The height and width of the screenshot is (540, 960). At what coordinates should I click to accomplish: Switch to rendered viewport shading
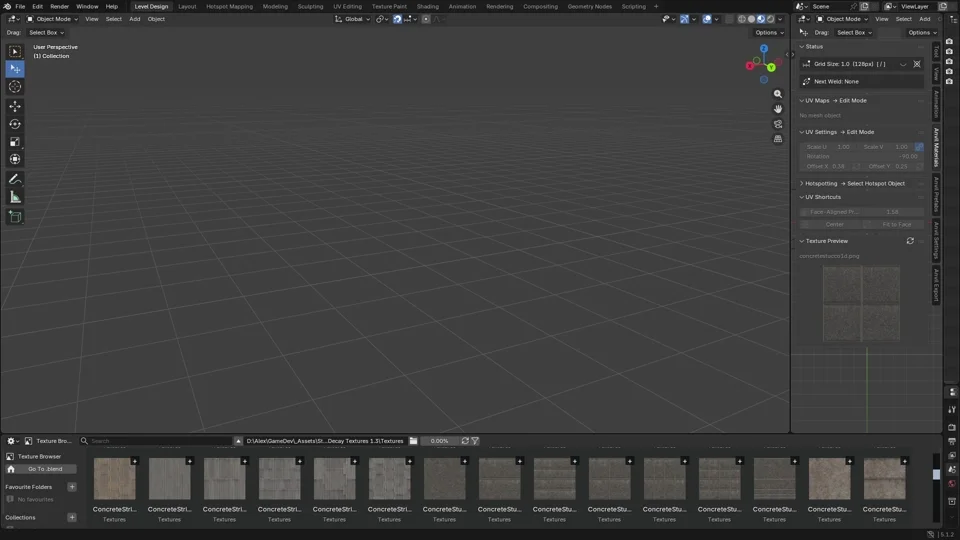[771, 19]
